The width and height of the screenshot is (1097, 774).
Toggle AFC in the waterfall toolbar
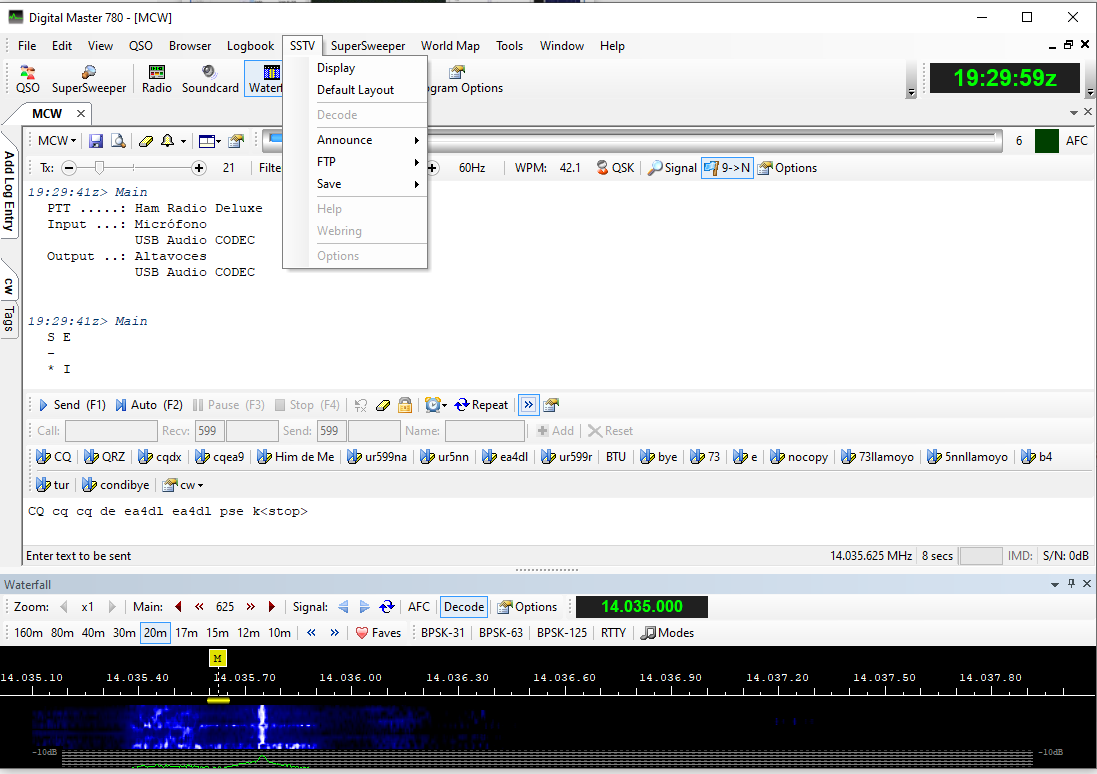(418, 607)
